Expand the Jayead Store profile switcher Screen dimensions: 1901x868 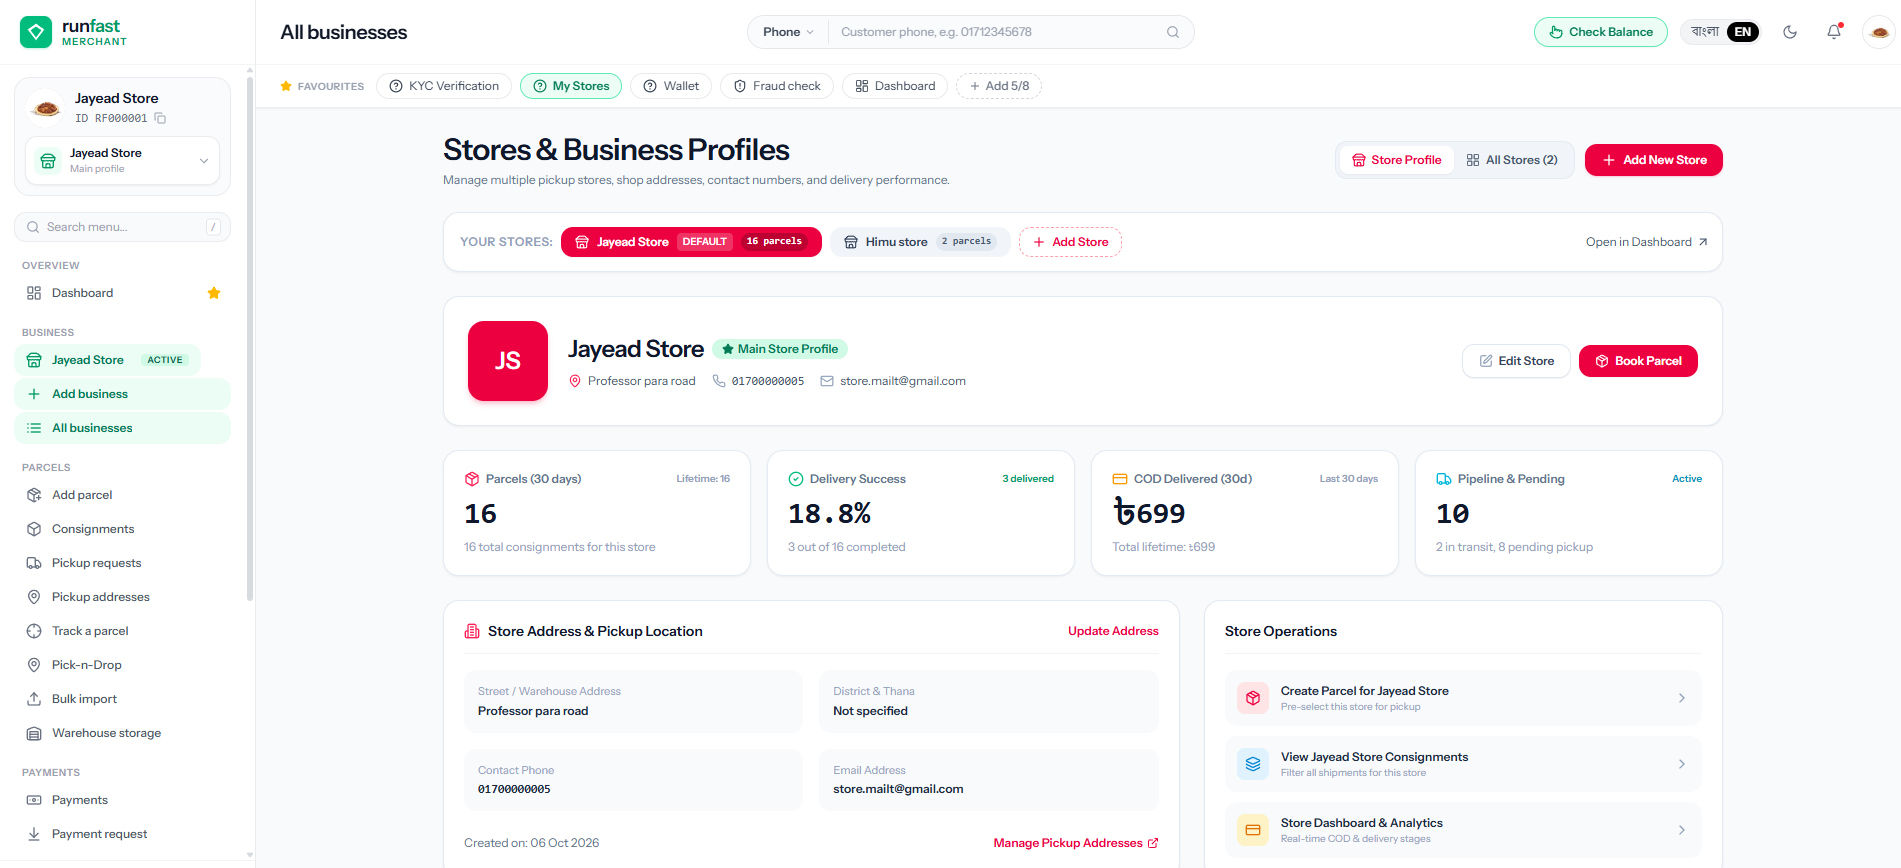pyautogui.click(x=122, y=160)
